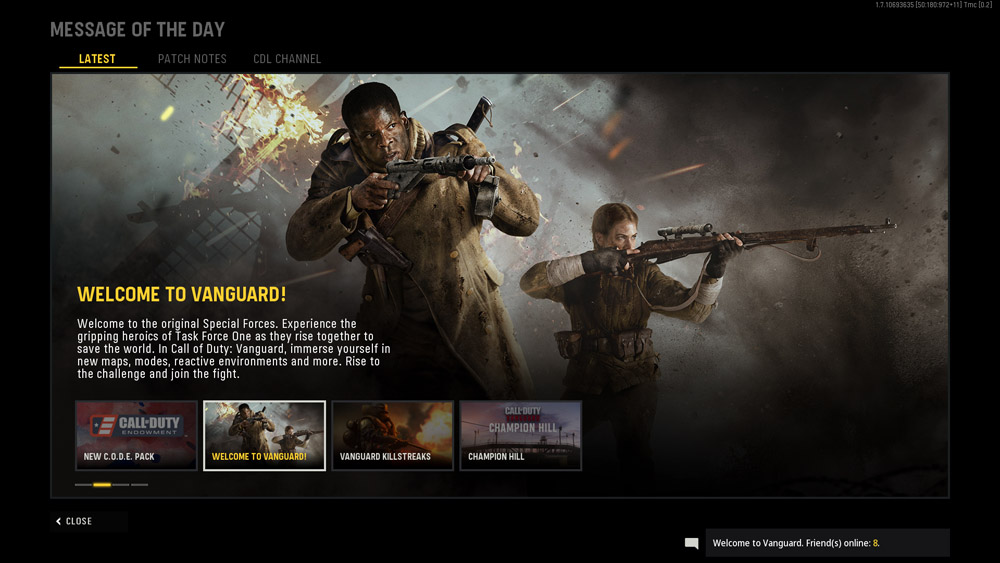
Task: Go to the third page indicator dash
Action: [x=121, y=484]
